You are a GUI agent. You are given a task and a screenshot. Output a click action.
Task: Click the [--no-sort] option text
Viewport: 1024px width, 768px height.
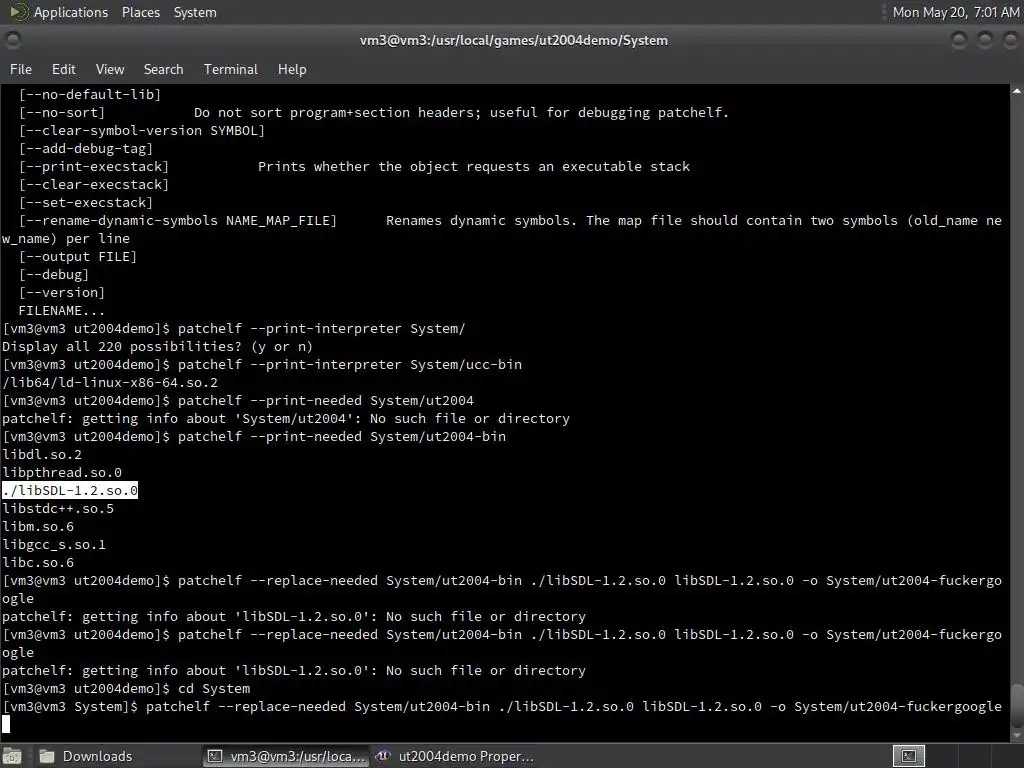(x=62, y=112)
